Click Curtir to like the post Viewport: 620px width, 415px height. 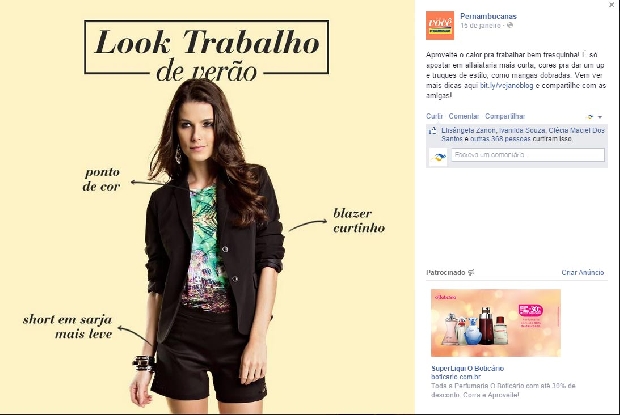[434, 116]
